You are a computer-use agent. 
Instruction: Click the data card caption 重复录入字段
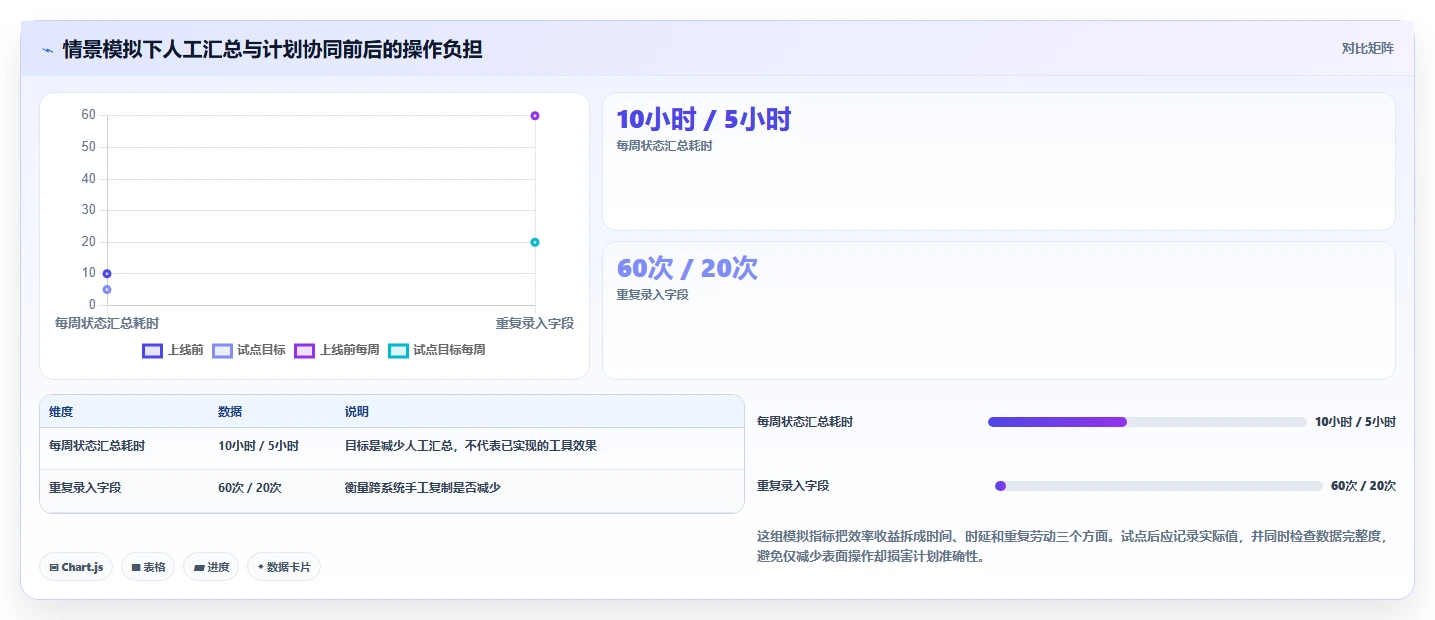coord(653,295)
